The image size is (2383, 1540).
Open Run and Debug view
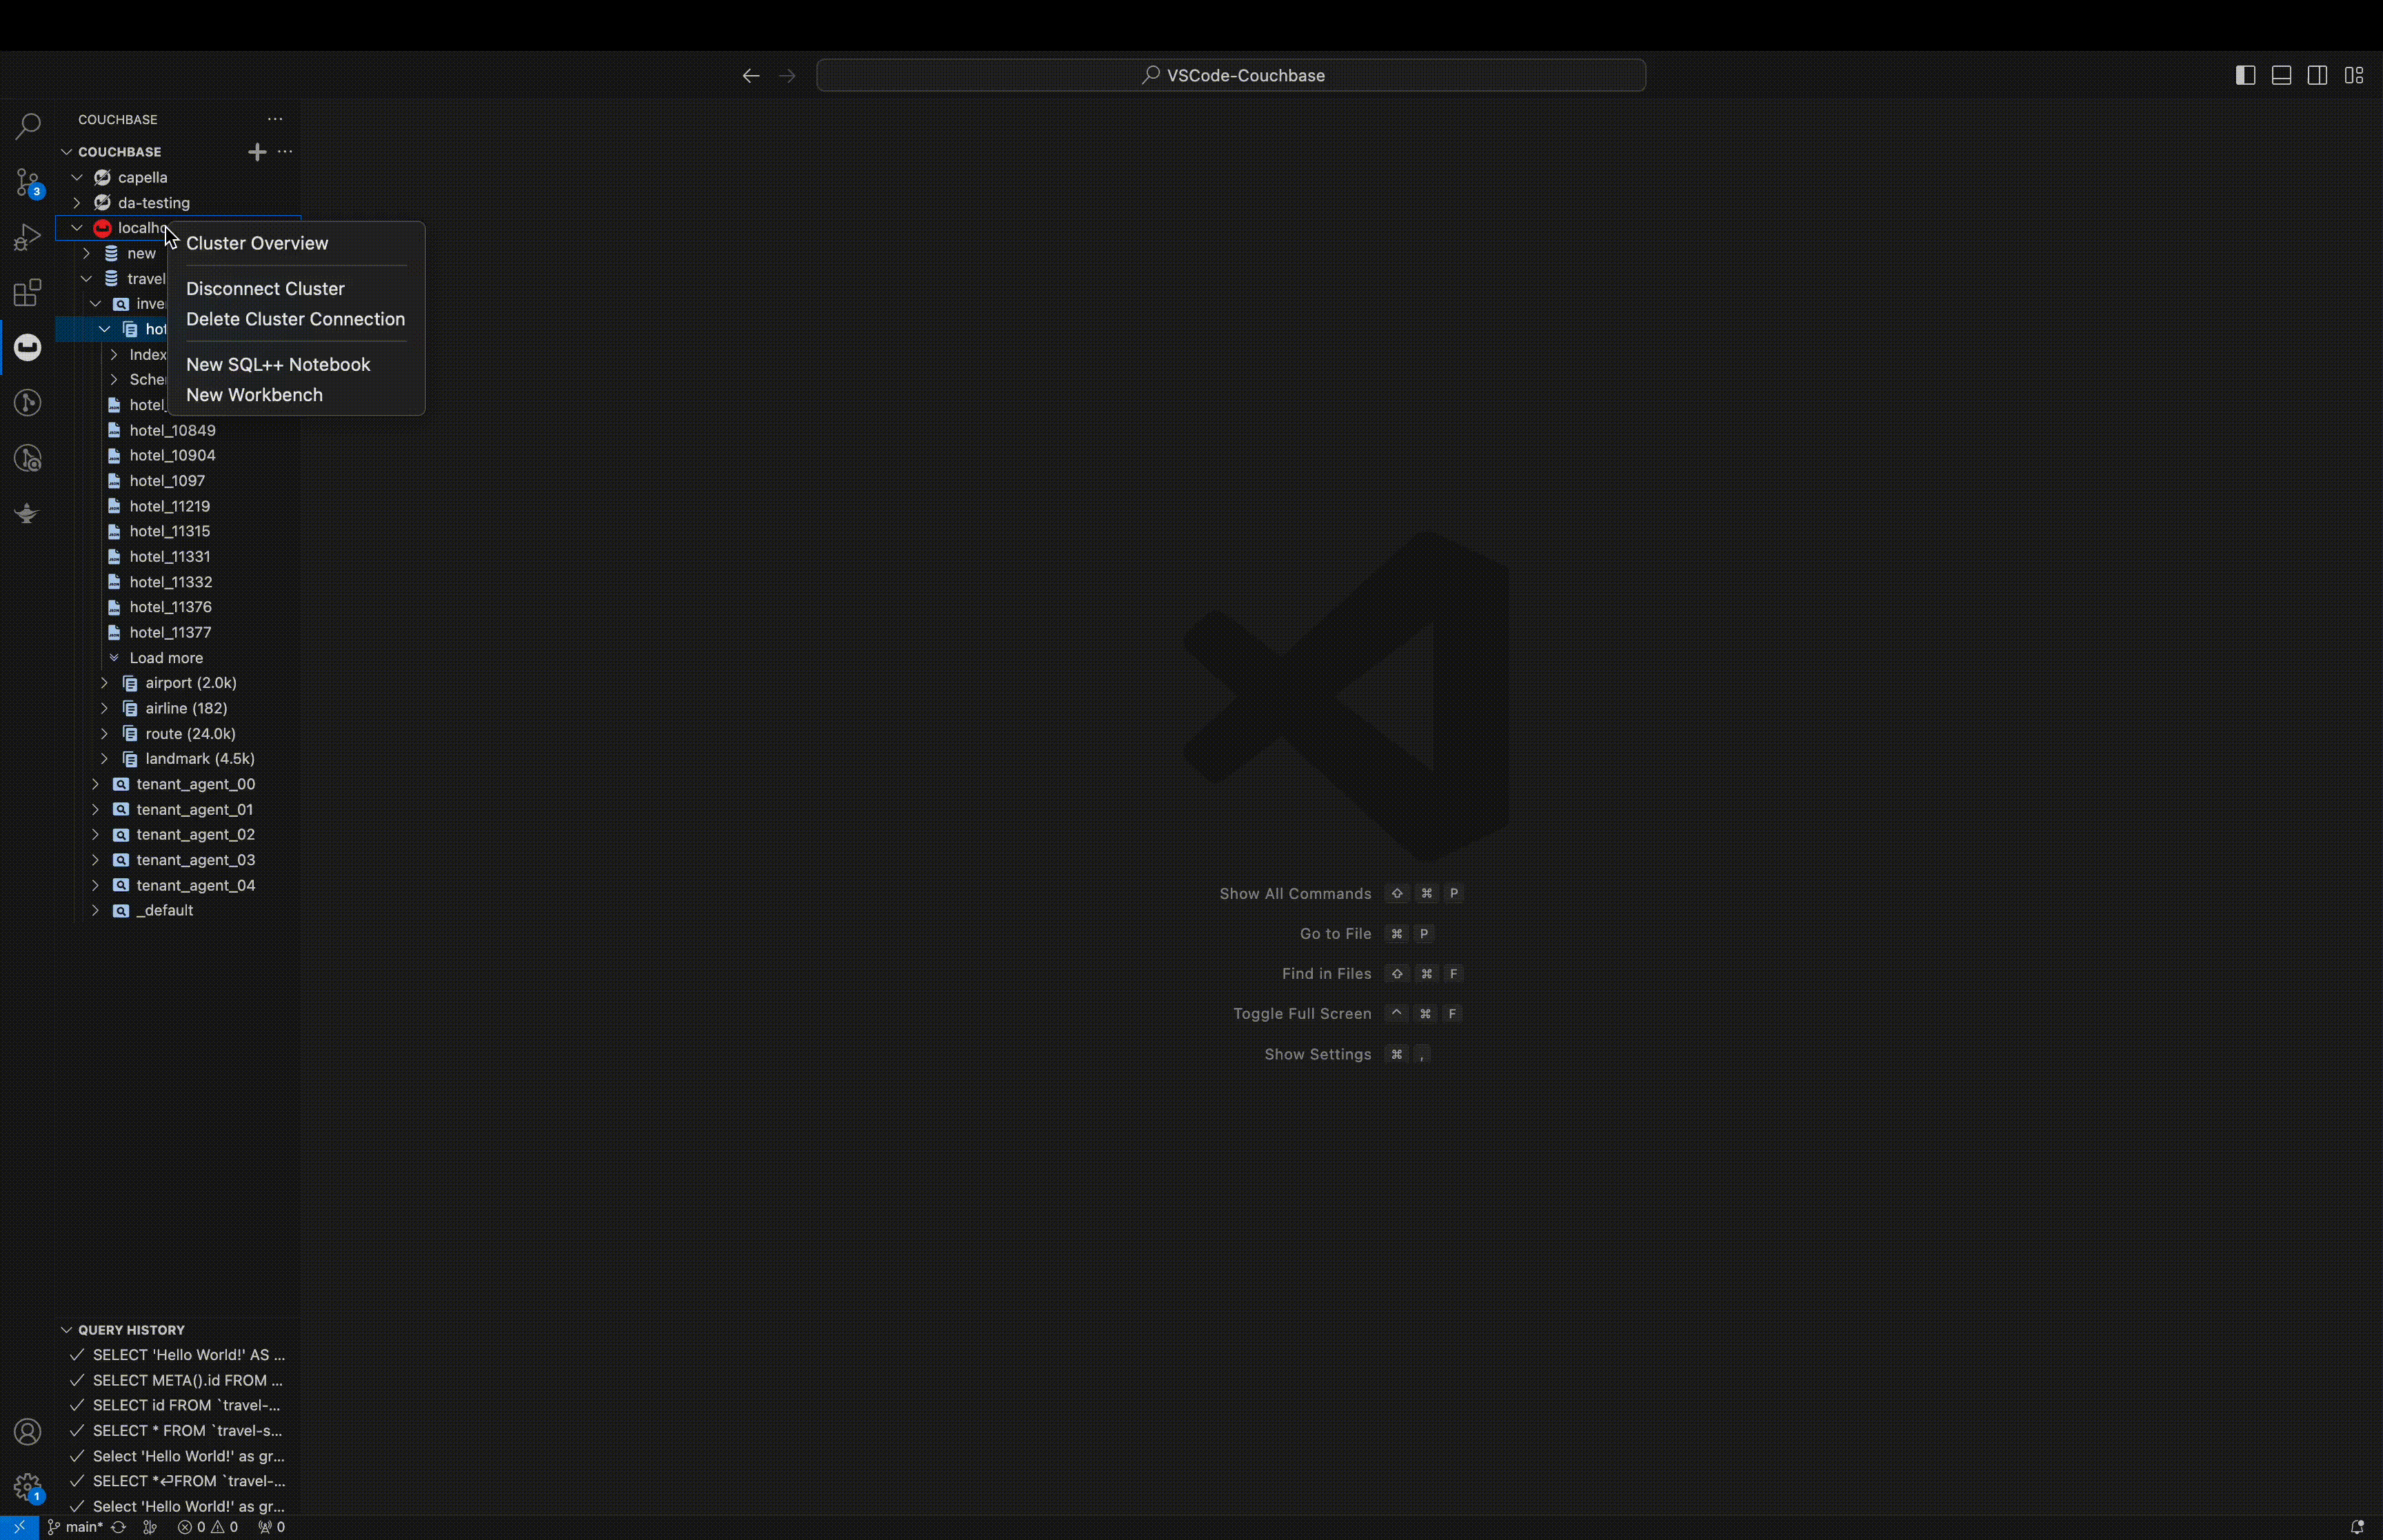pos(27,238)
